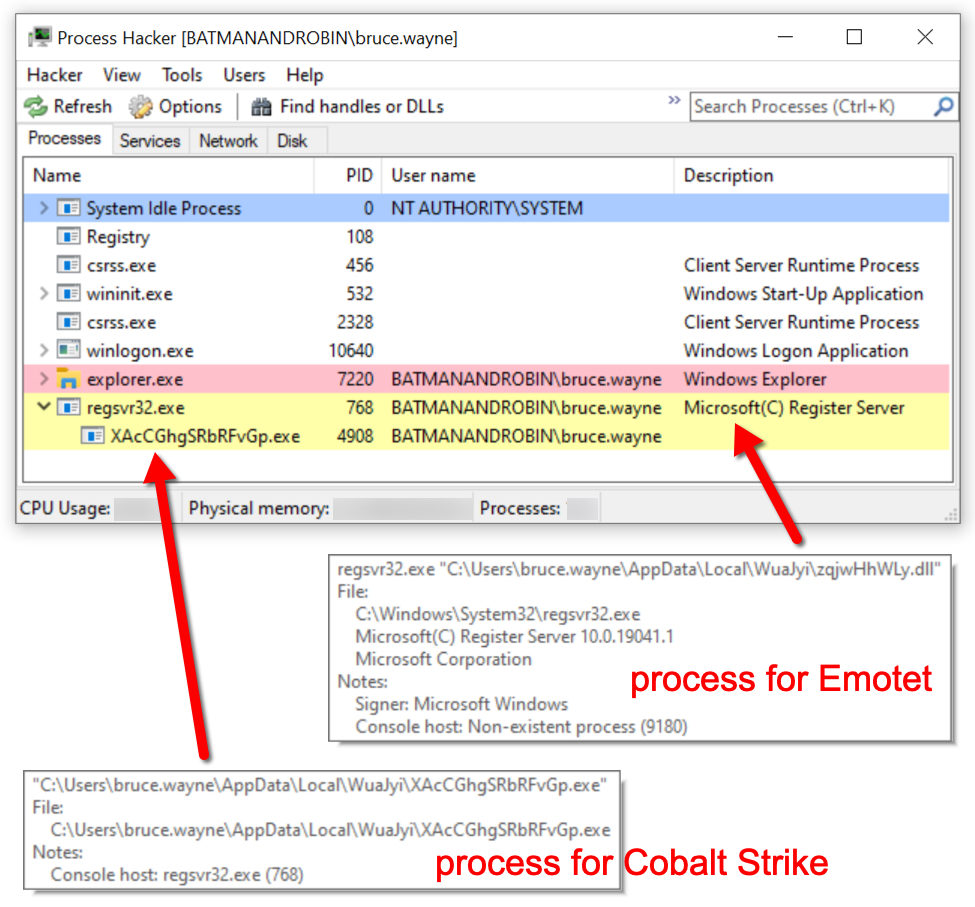This screenshot has width=975, height=907.
Task: Click PID value 4908
Action: (x=355, y=436)
